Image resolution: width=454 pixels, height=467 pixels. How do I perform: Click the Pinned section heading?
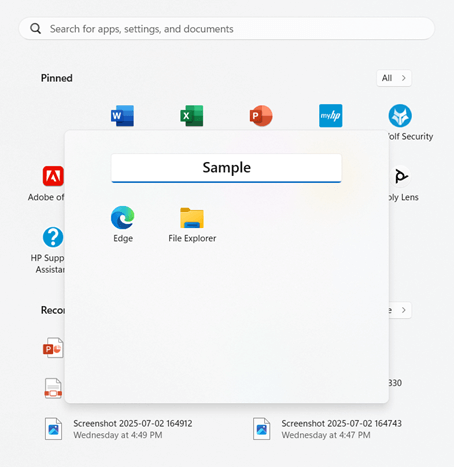pyautogui.click(x=57, y=78)
